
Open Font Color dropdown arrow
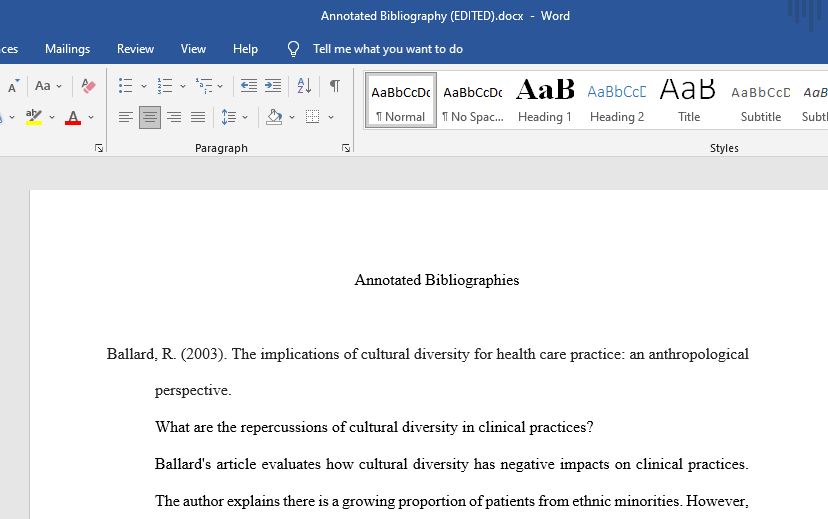click(91, 117)
